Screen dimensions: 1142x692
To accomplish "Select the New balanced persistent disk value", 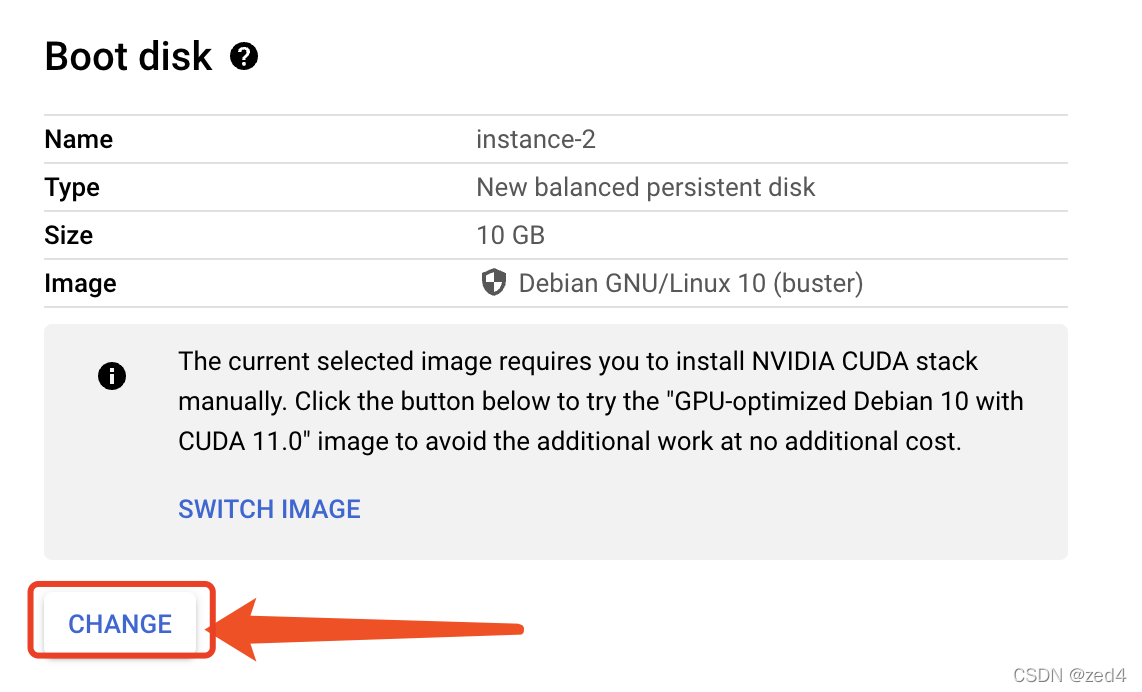I will pos(646,187).
